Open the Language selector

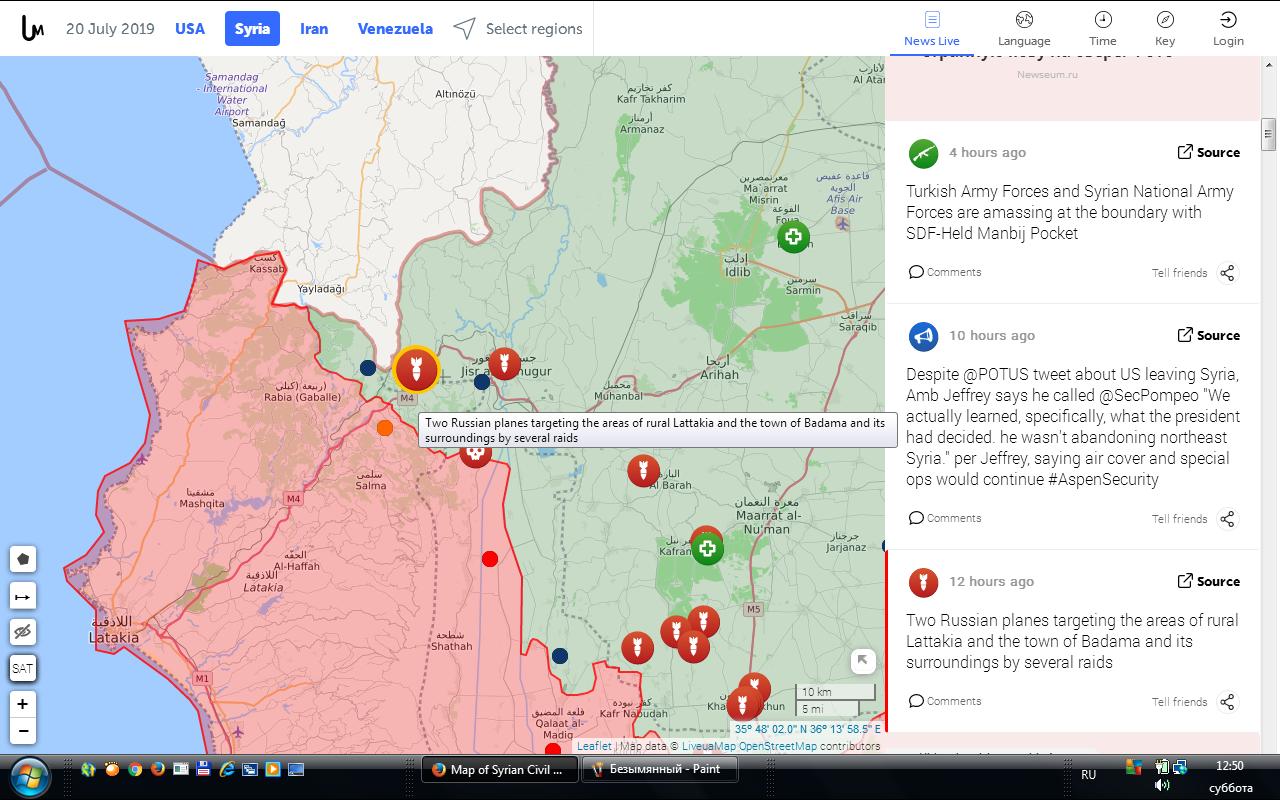[x=1024, y=29]
